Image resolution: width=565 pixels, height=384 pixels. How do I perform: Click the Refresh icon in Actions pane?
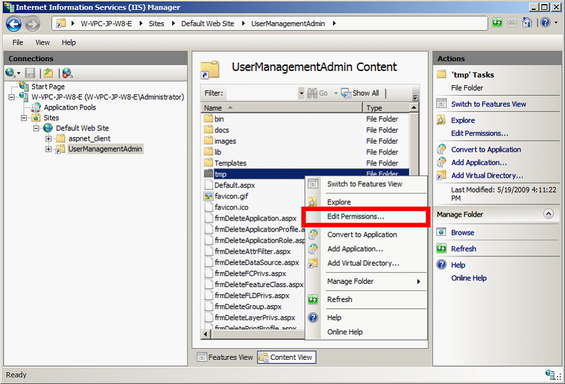click(441, 249)
